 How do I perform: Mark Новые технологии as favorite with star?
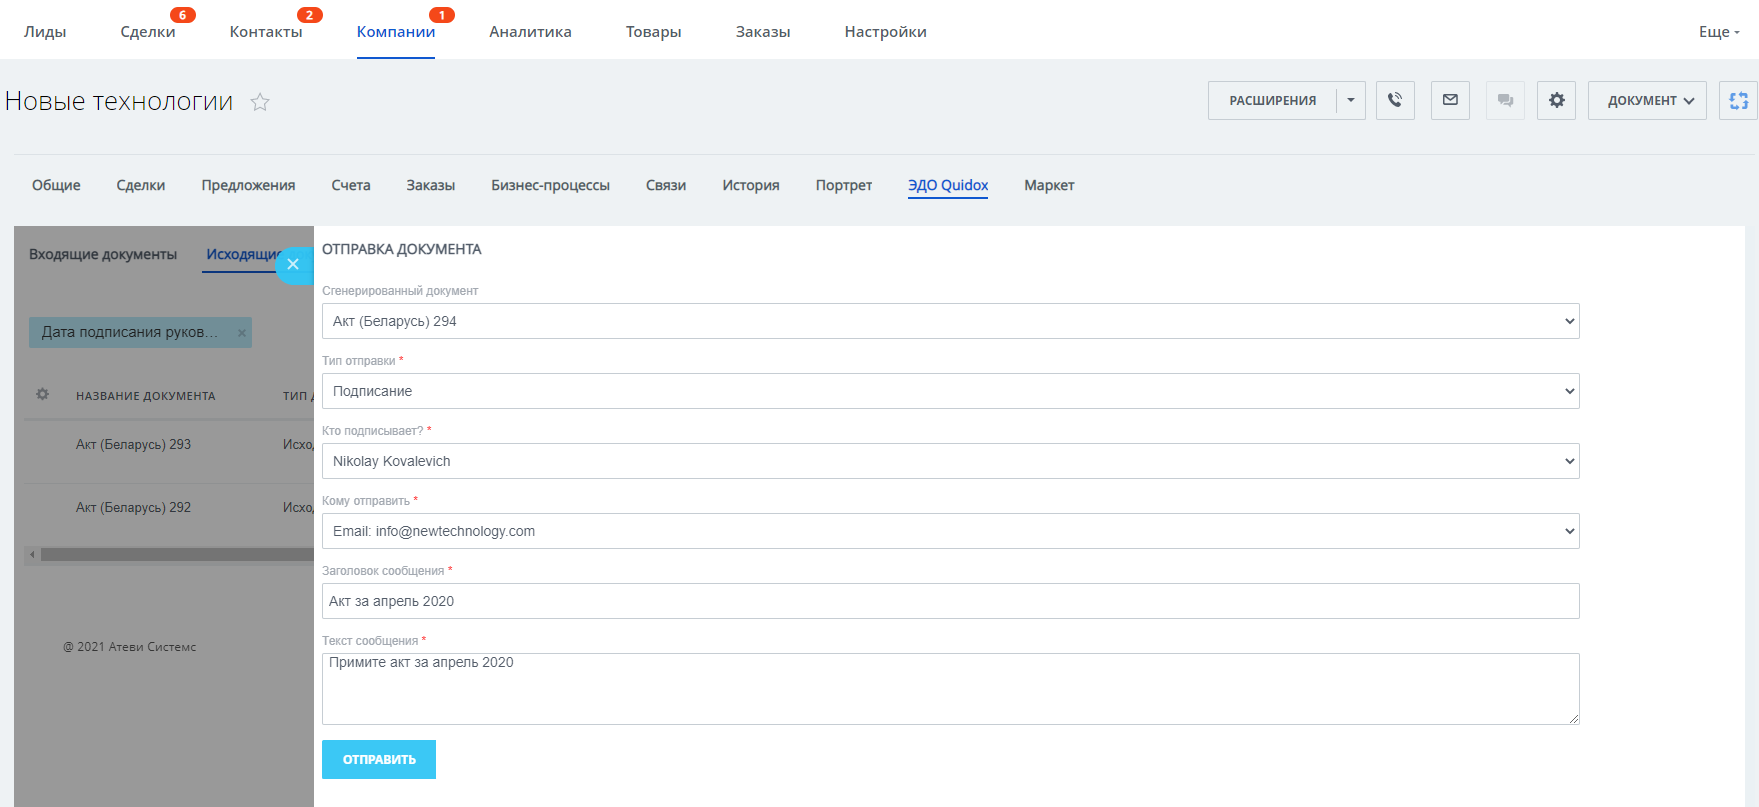(260, 102)
